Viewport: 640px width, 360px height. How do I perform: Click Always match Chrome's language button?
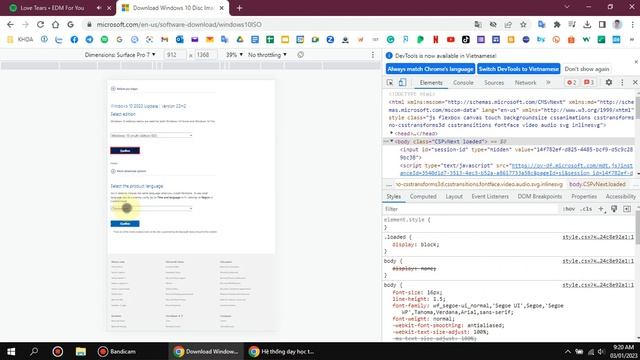coord(430,69)
